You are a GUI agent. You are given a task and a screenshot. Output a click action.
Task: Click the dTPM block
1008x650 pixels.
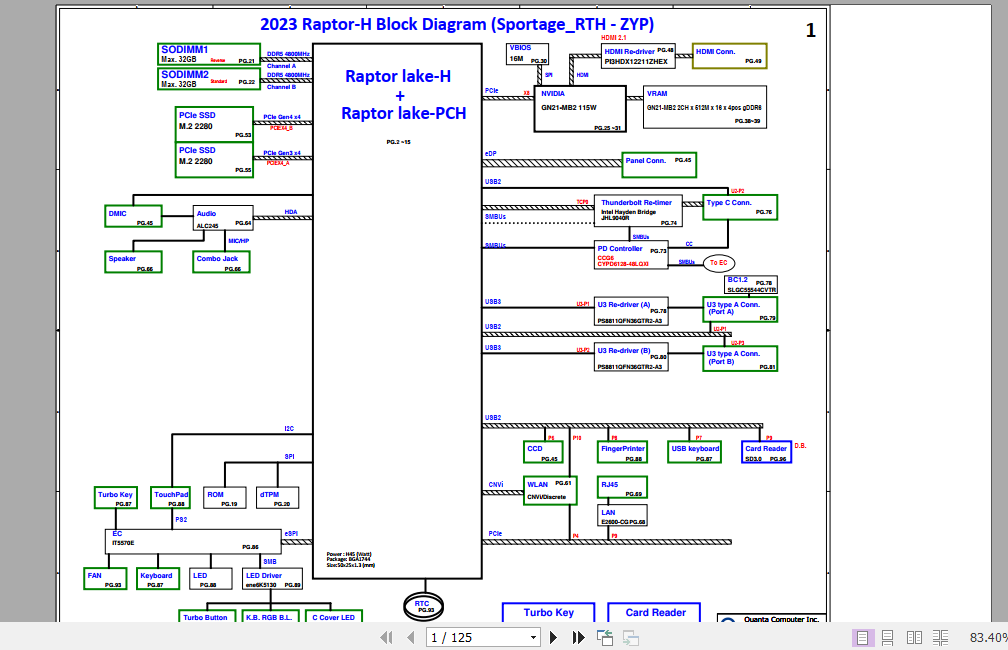pyautogui.click(x=277, y=498)
